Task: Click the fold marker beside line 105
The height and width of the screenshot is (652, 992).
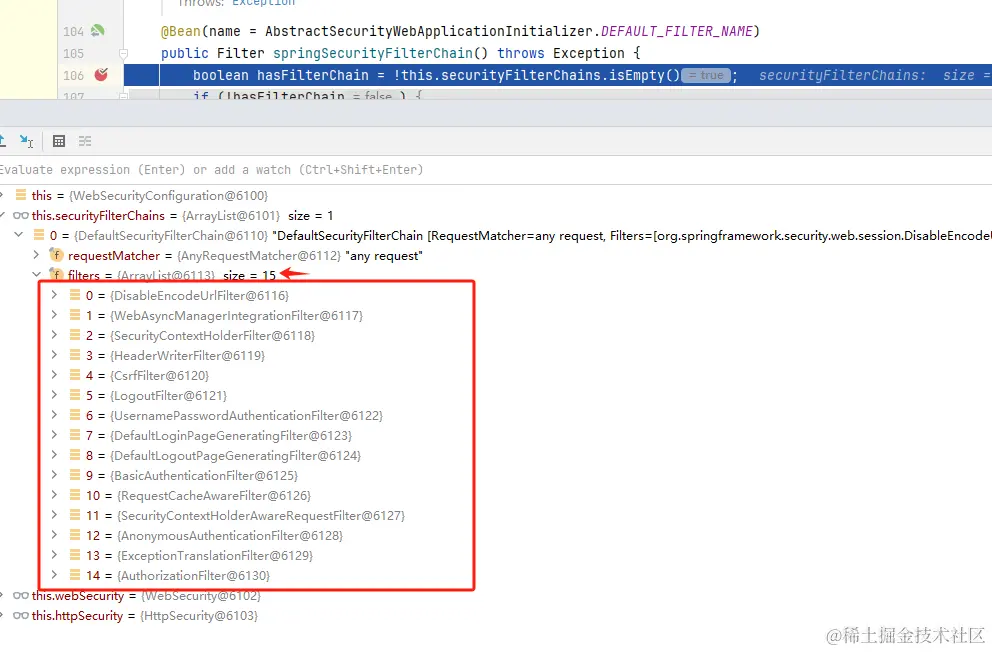Action: pyautogui.click(x=123, y=53)
